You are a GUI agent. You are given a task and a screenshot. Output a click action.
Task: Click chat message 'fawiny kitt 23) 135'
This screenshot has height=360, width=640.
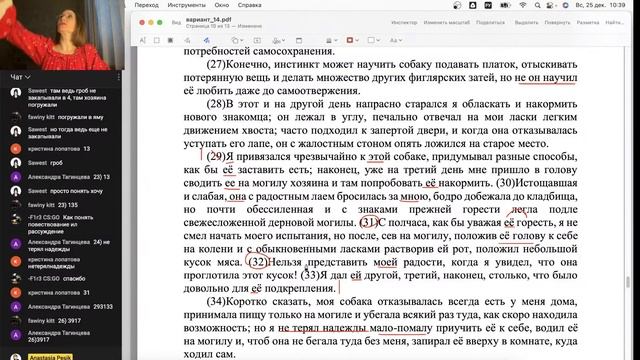click(x=53, y=205)
